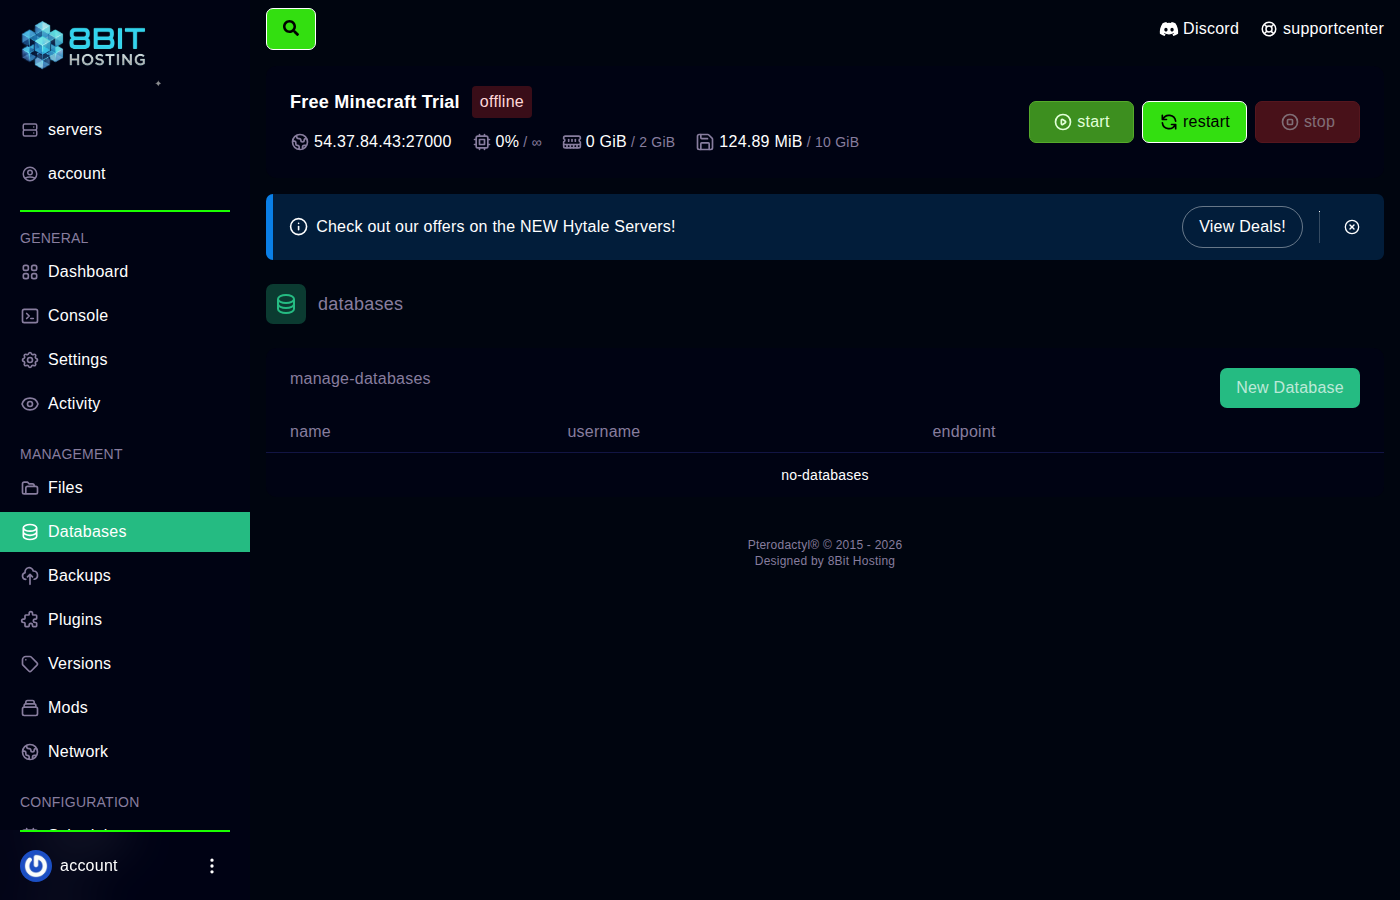Open the Discord link
The width and height of the screenshot is (1400, 900).
(x=1199, y=29)
